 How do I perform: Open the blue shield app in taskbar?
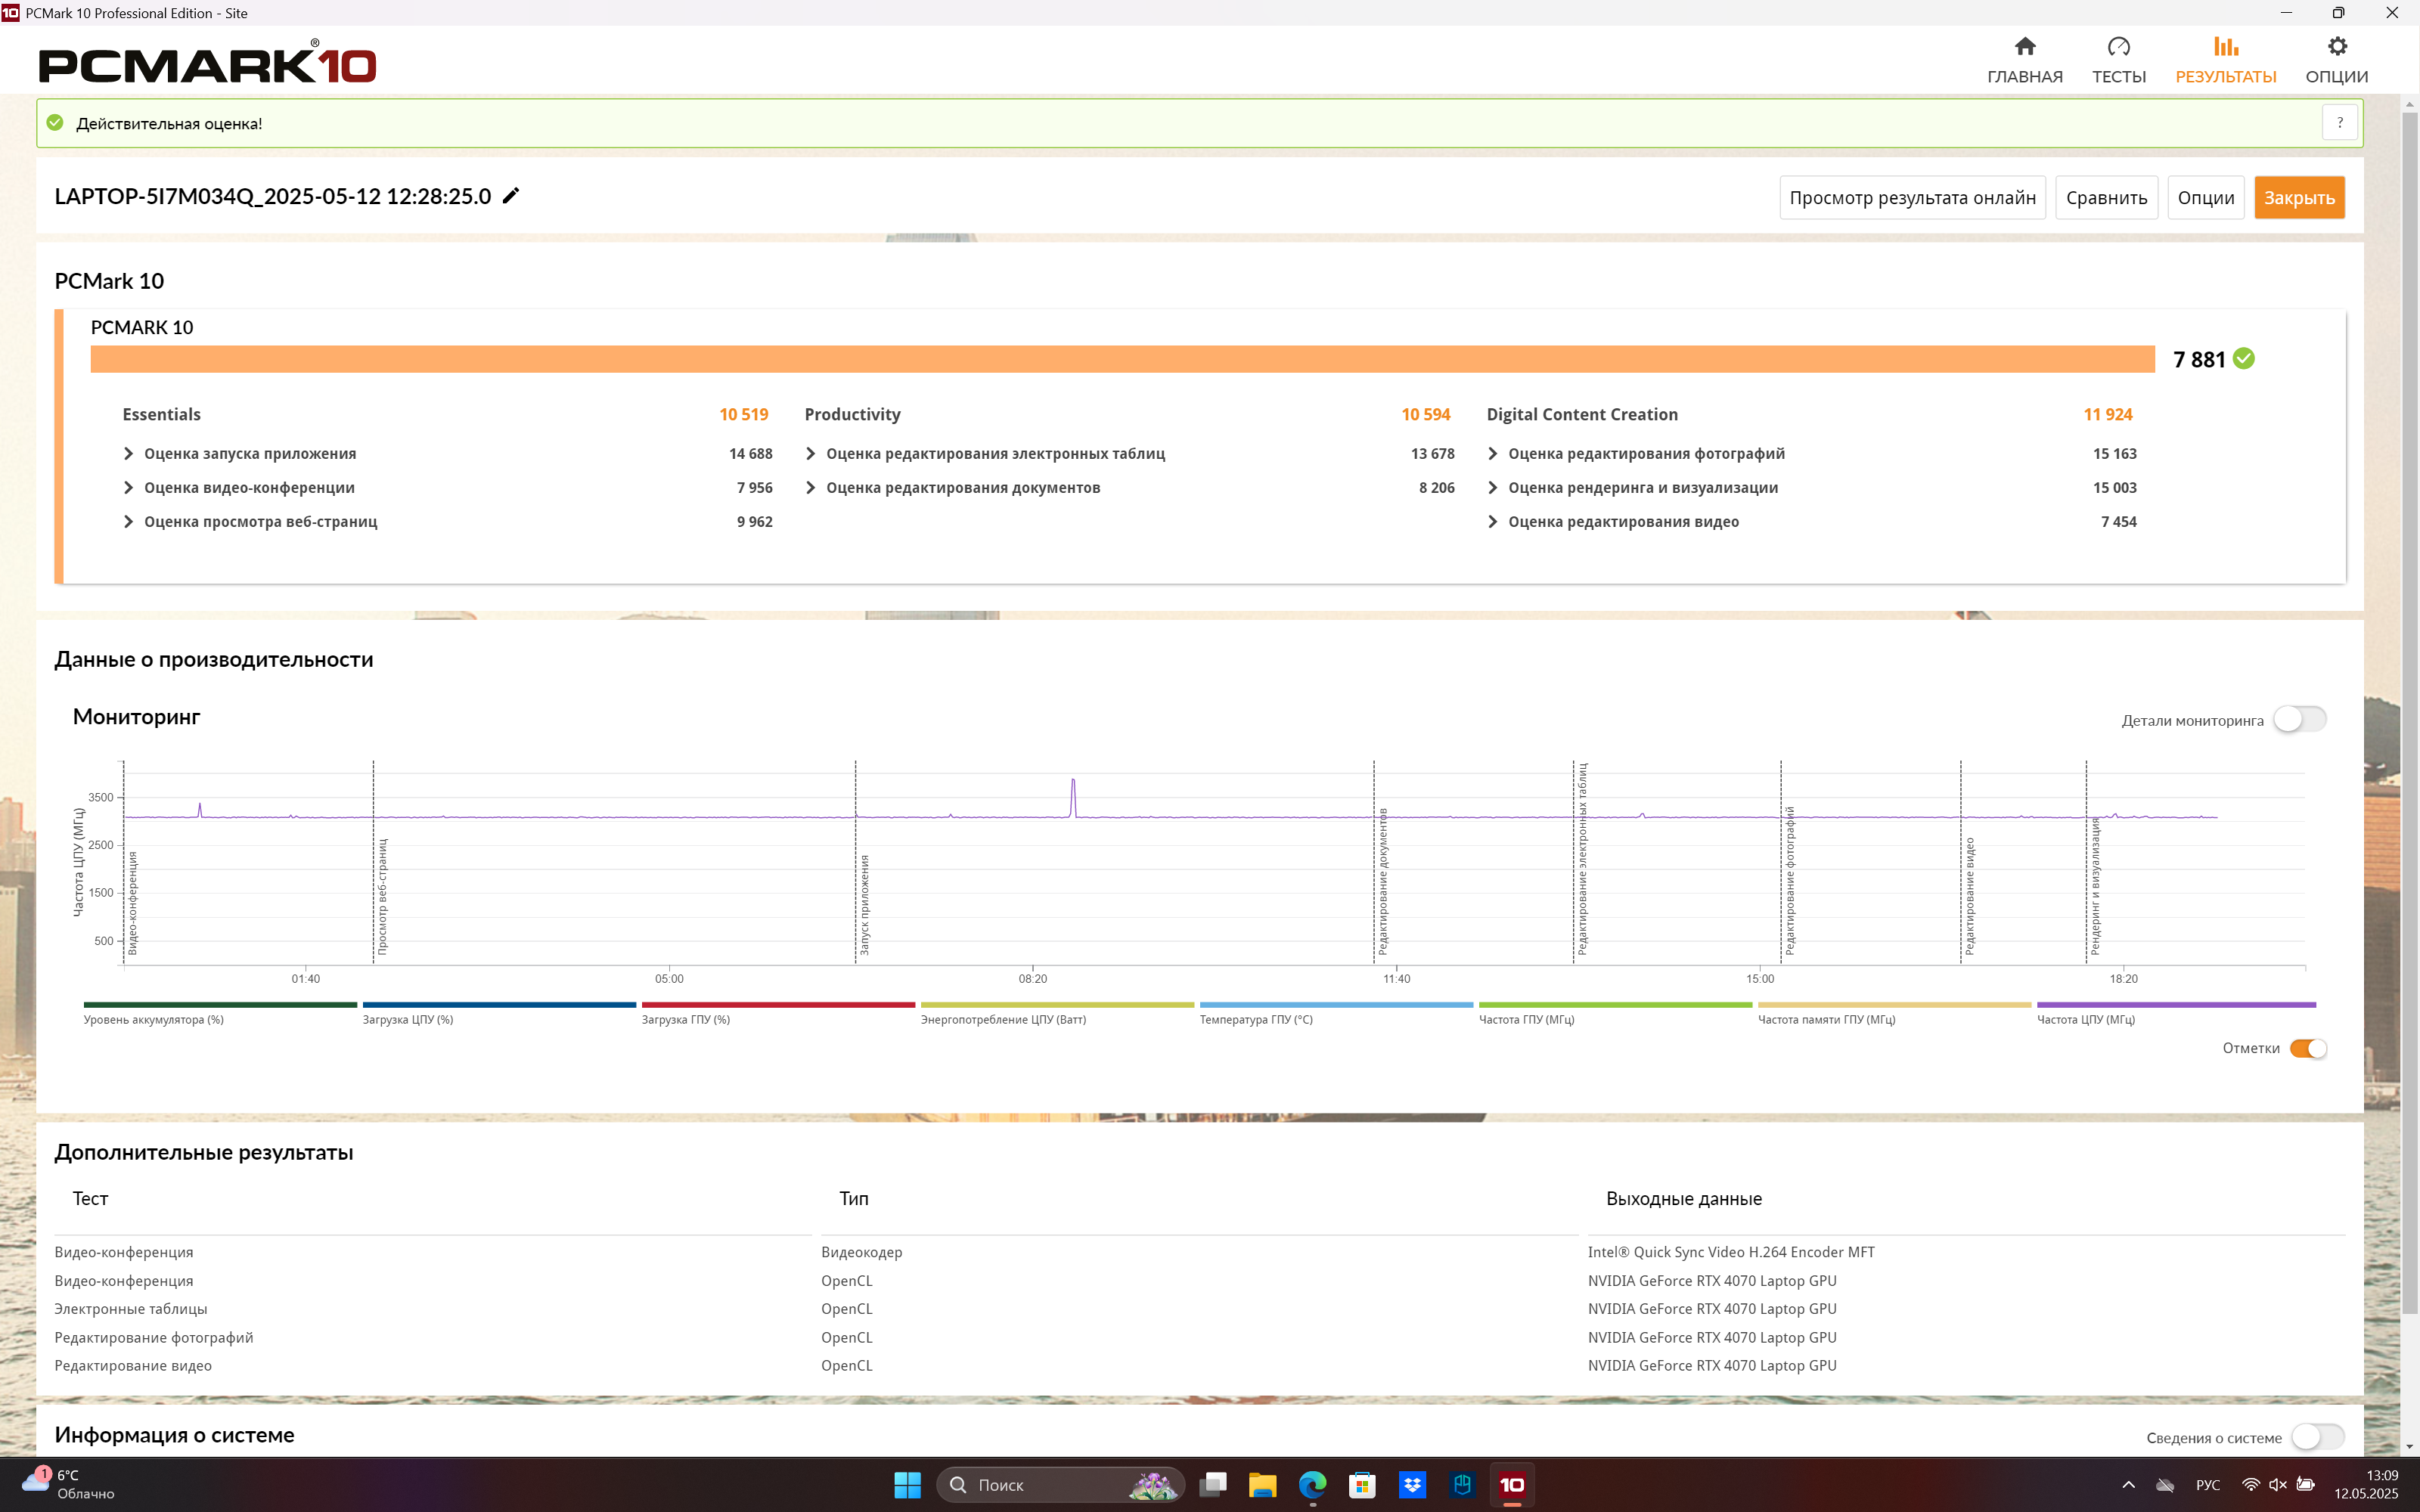click(x=1462, y=1485)
